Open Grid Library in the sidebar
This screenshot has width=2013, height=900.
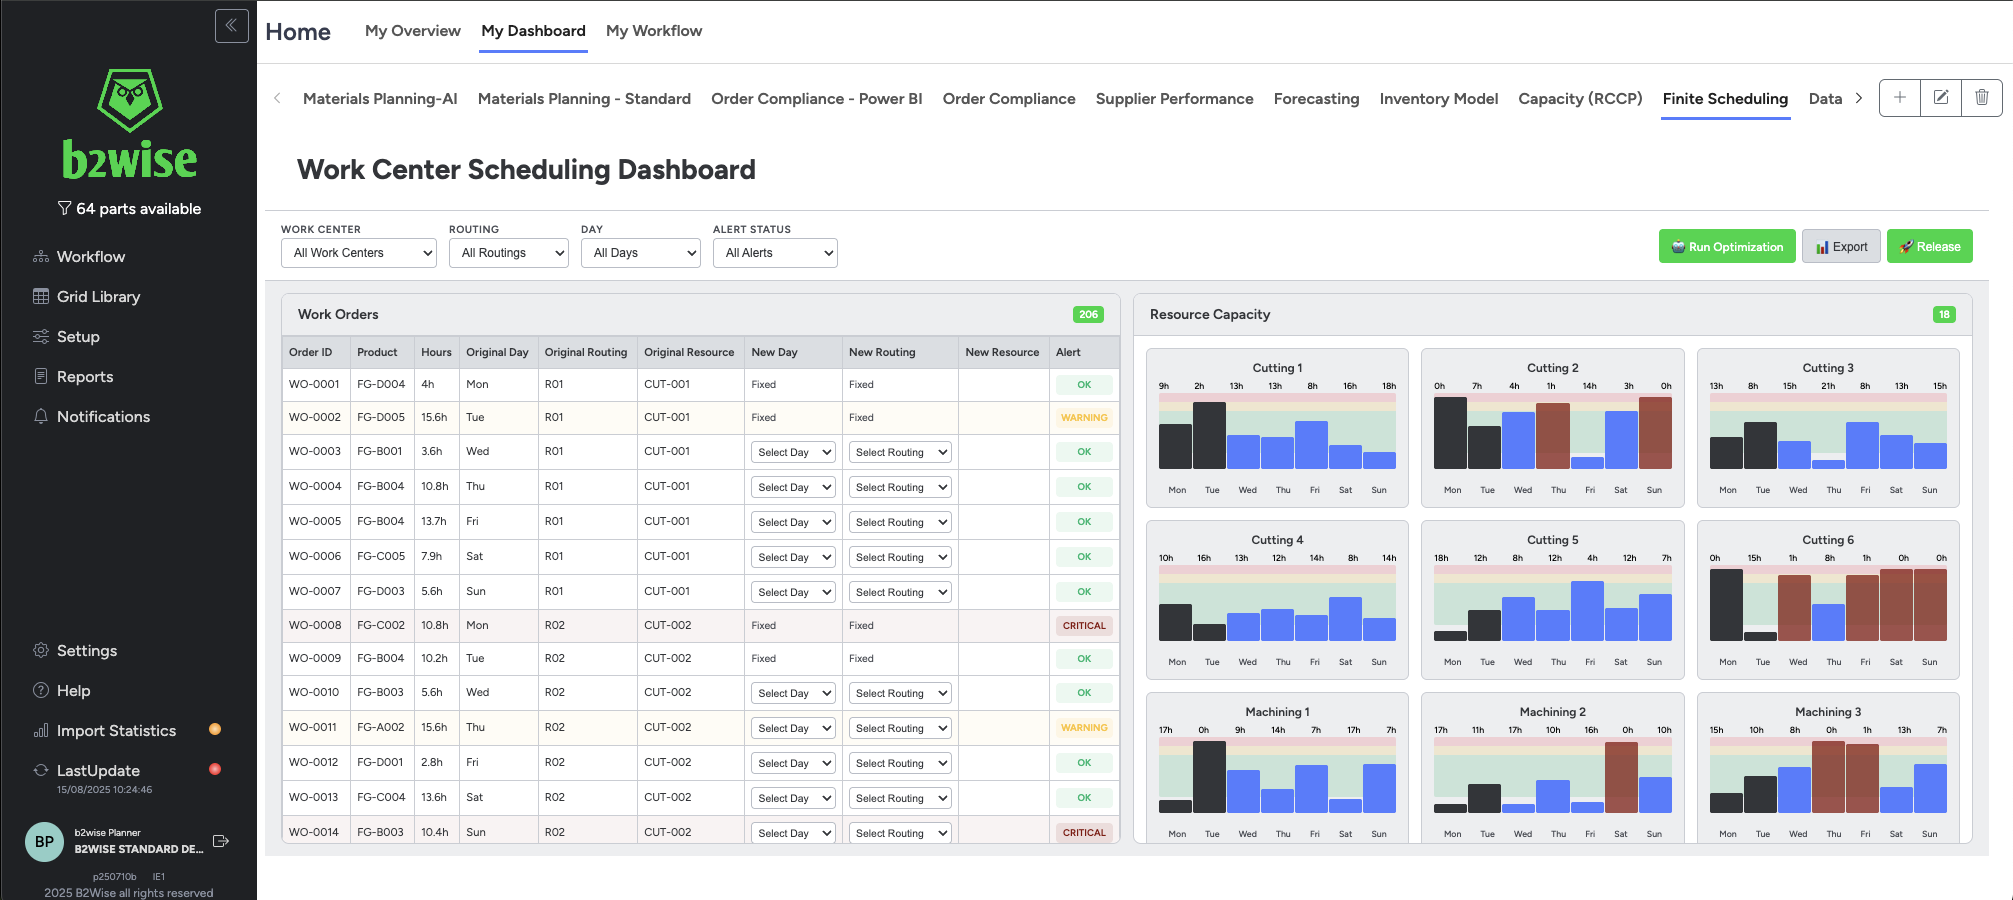[98, 297]
